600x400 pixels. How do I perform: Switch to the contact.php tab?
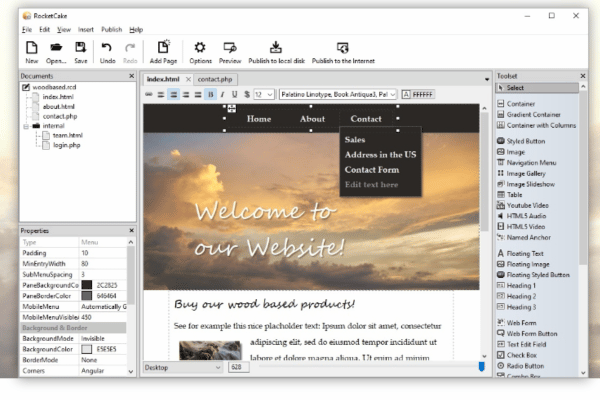click(215, 79)
